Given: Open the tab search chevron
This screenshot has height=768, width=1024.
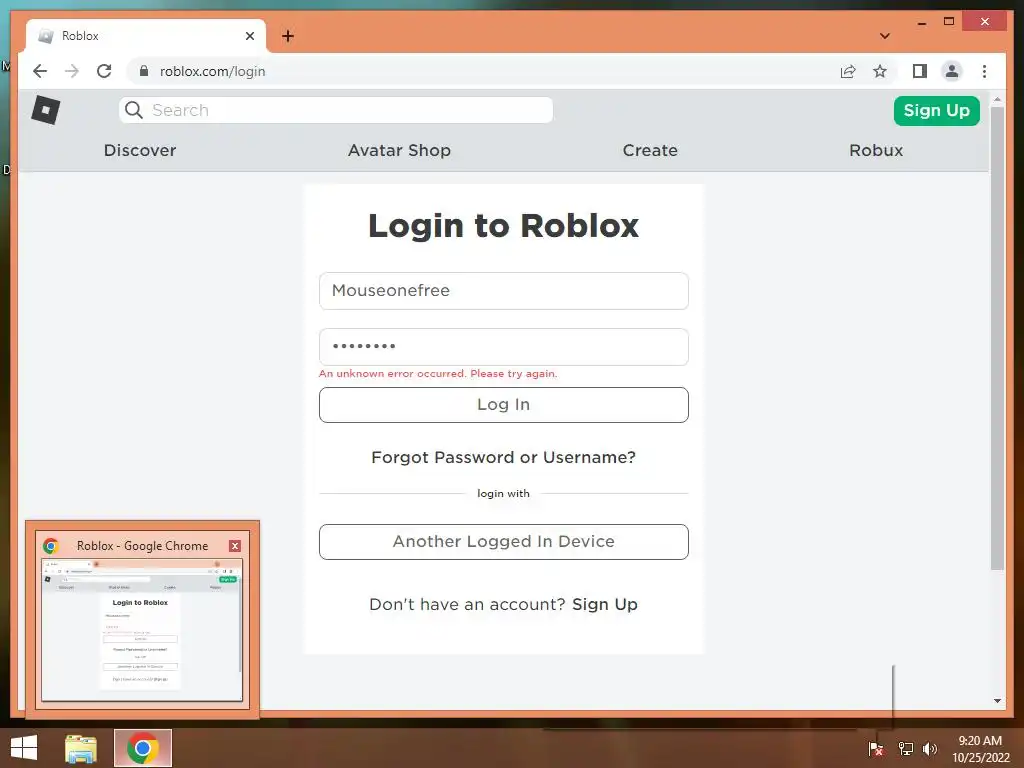Looking at the screenshot, I should pyautogui.click(x=884, y=36).
